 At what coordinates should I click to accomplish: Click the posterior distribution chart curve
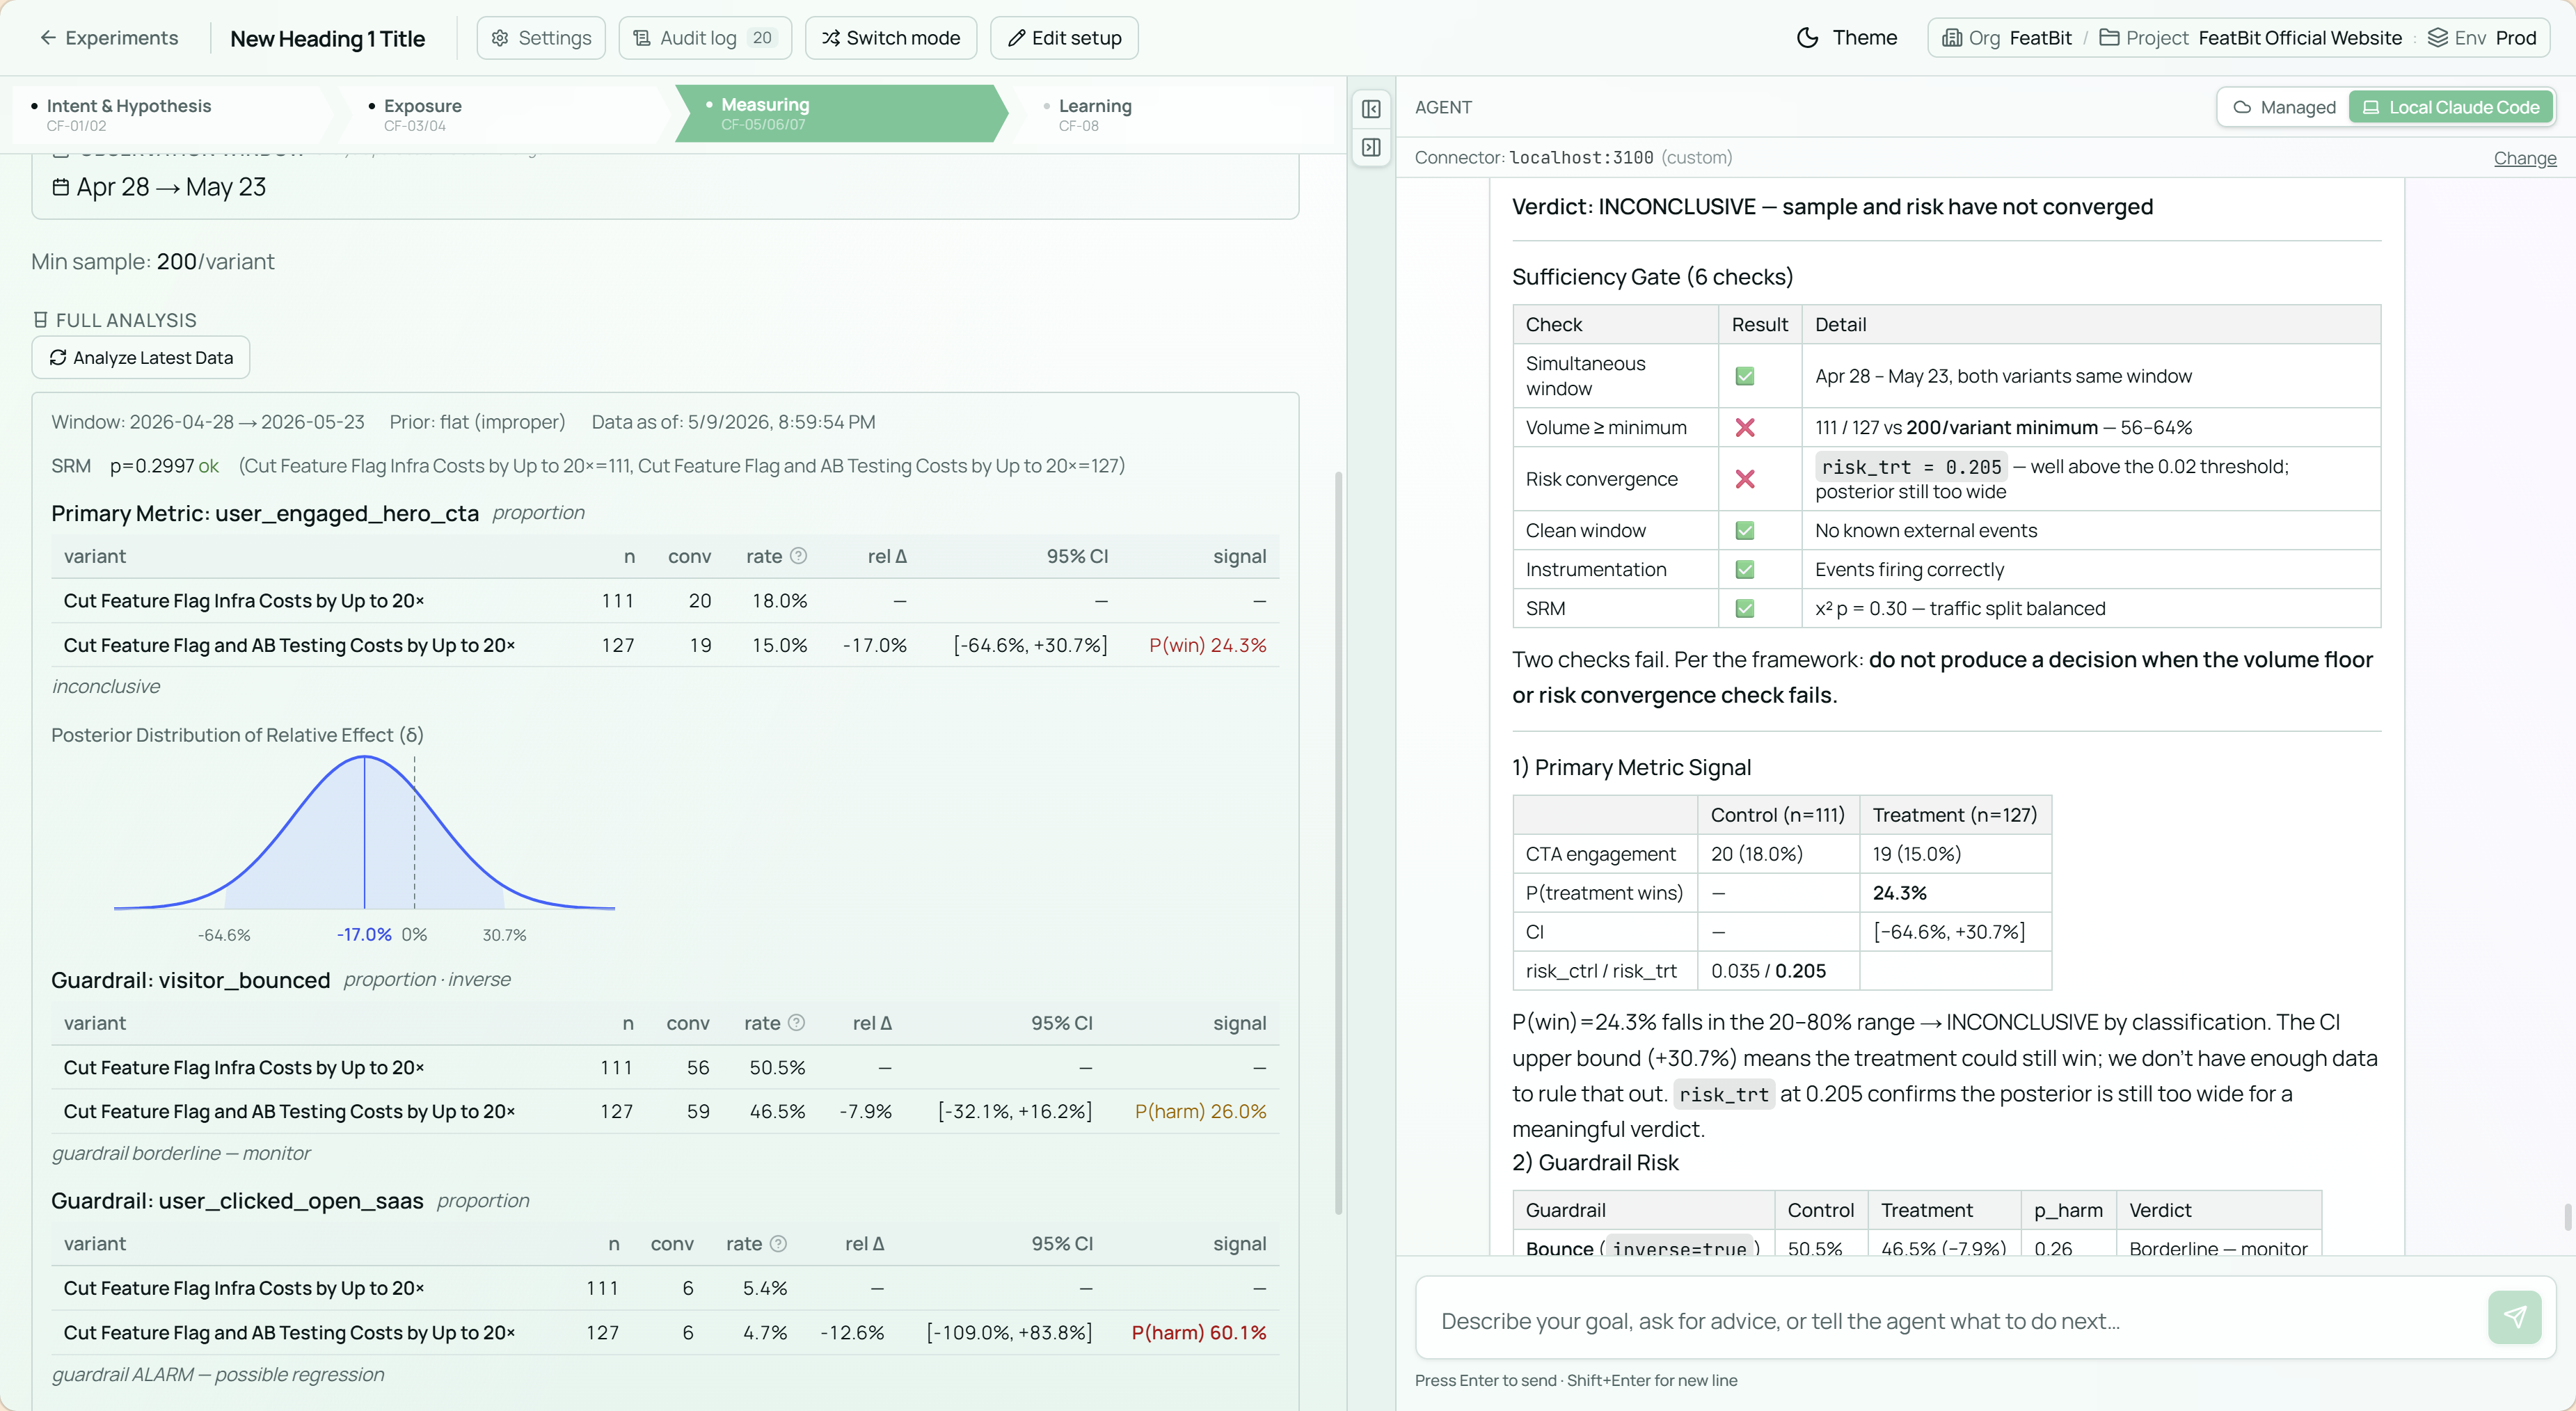(x=364, y=832)
